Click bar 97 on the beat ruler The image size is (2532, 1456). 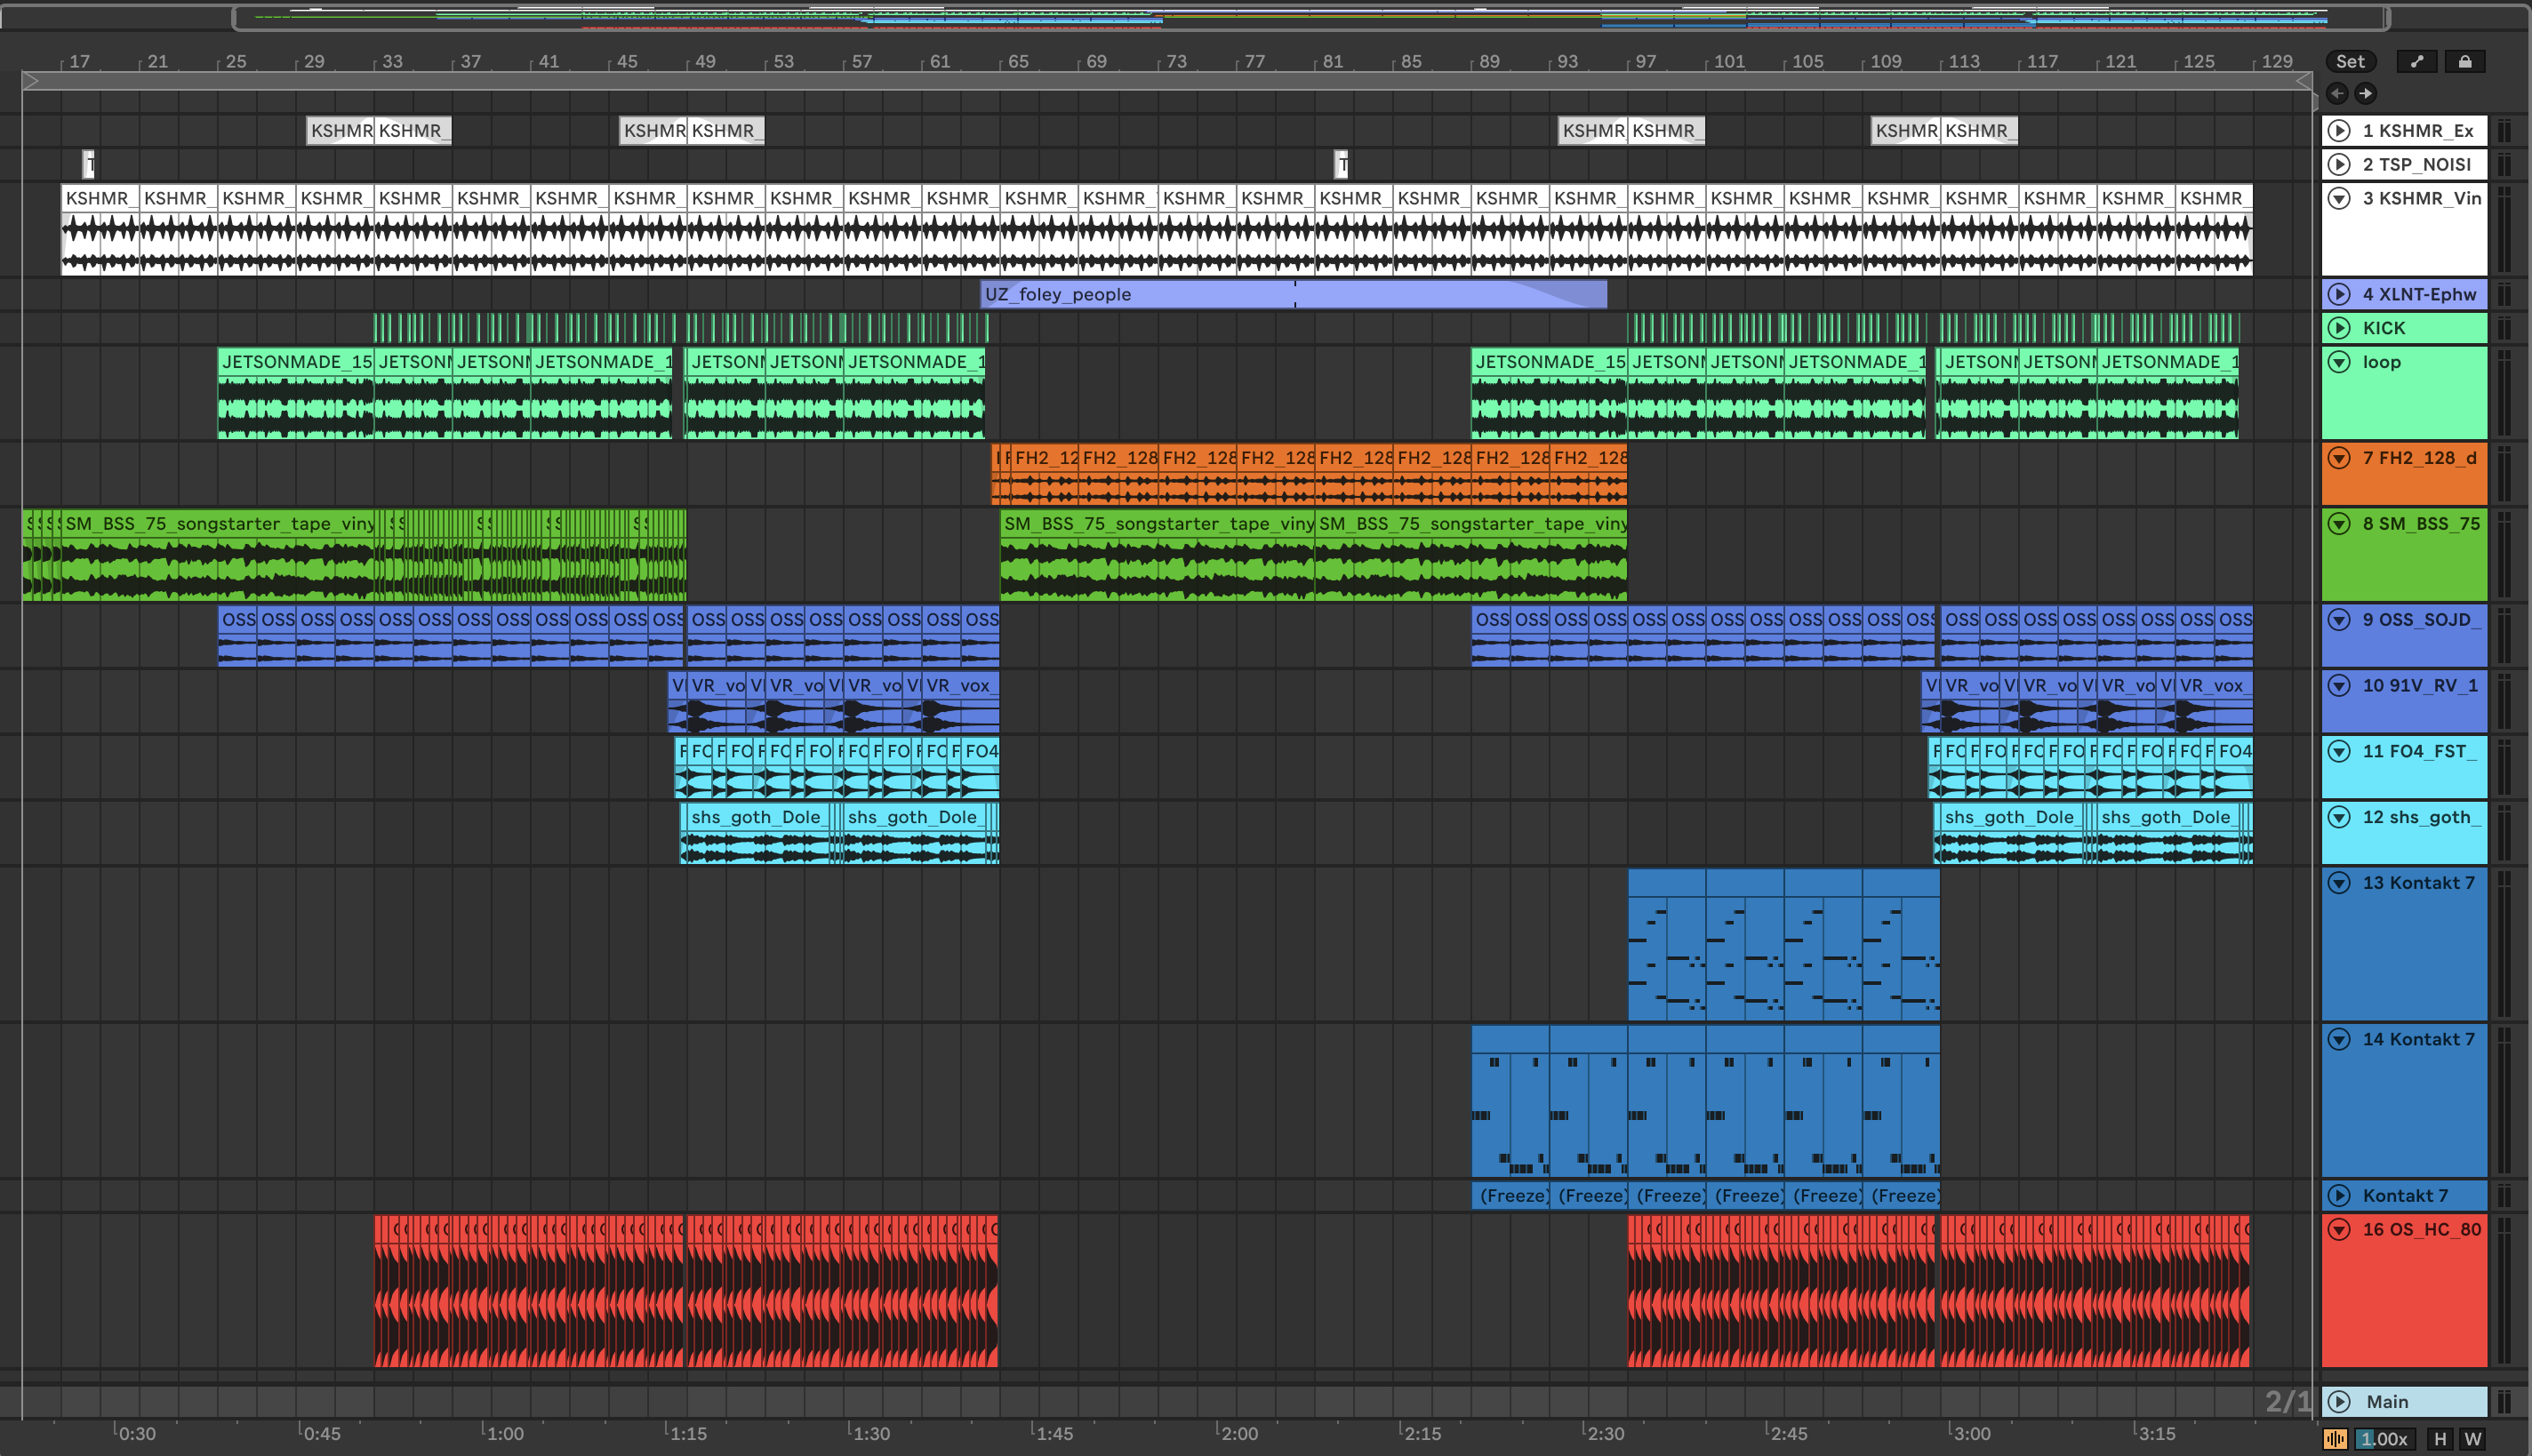tap(1645, 61)
